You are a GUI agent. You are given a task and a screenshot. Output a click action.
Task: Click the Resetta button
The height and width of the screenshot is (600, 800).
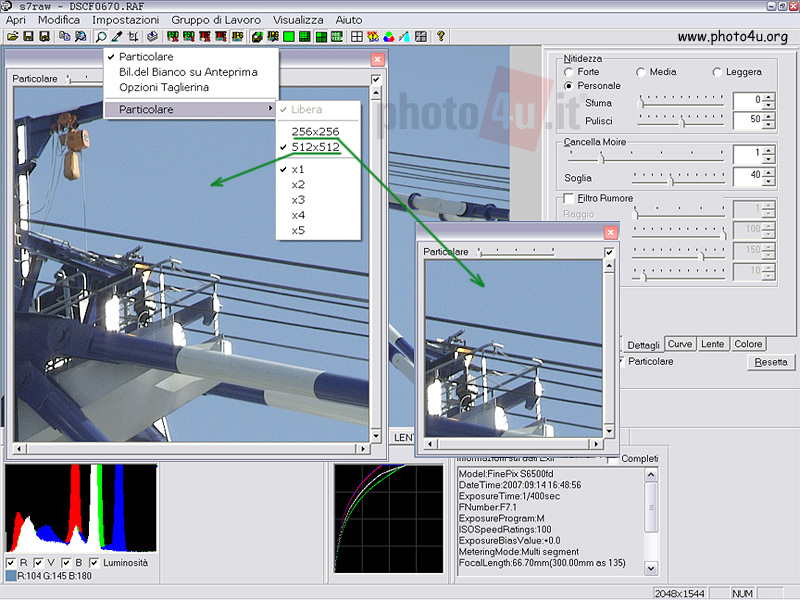(x=771, y=362)
